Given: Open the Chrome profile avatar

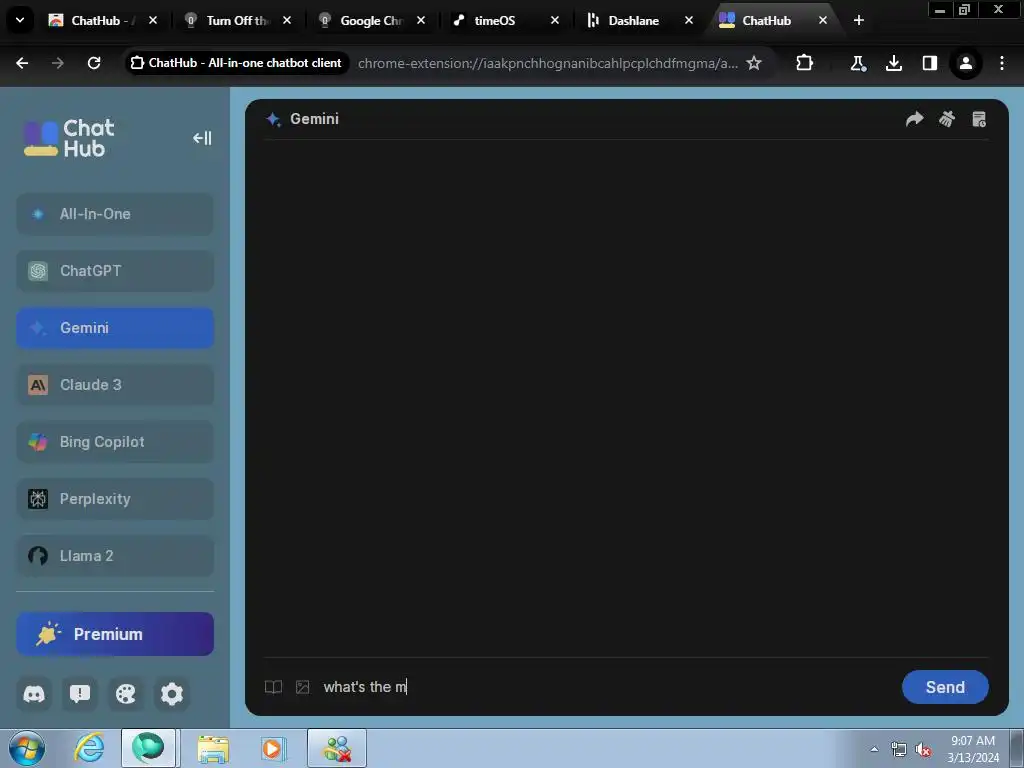Looking at the screenshot, I should (x=966, y=63).
